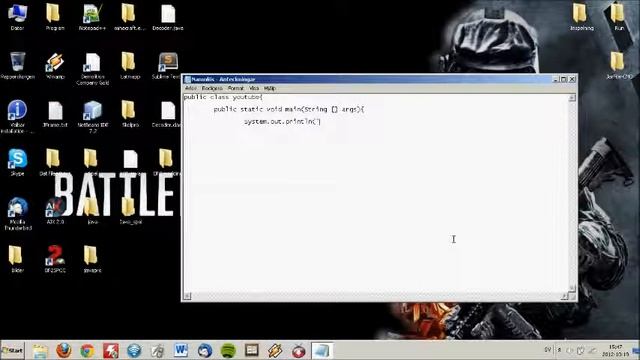Open Thunderbird from the taskbar
Screen dimensions: 640x360
204,351
